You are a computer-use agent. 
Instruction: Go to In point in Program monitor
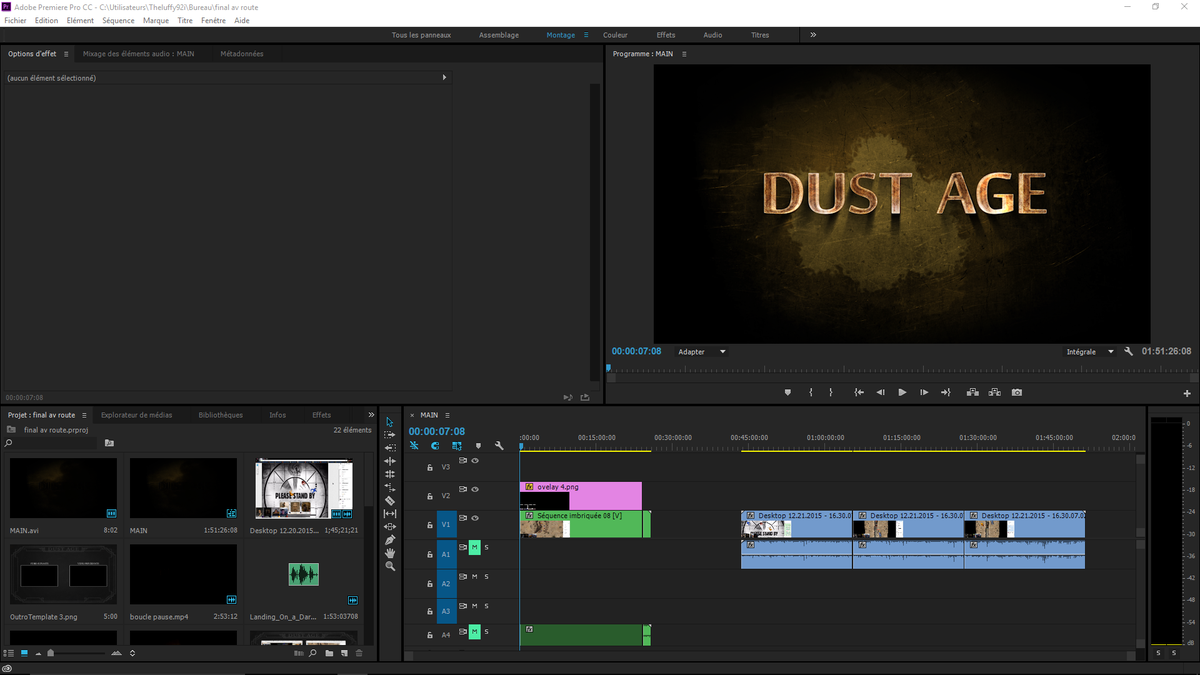pos(859,392)
